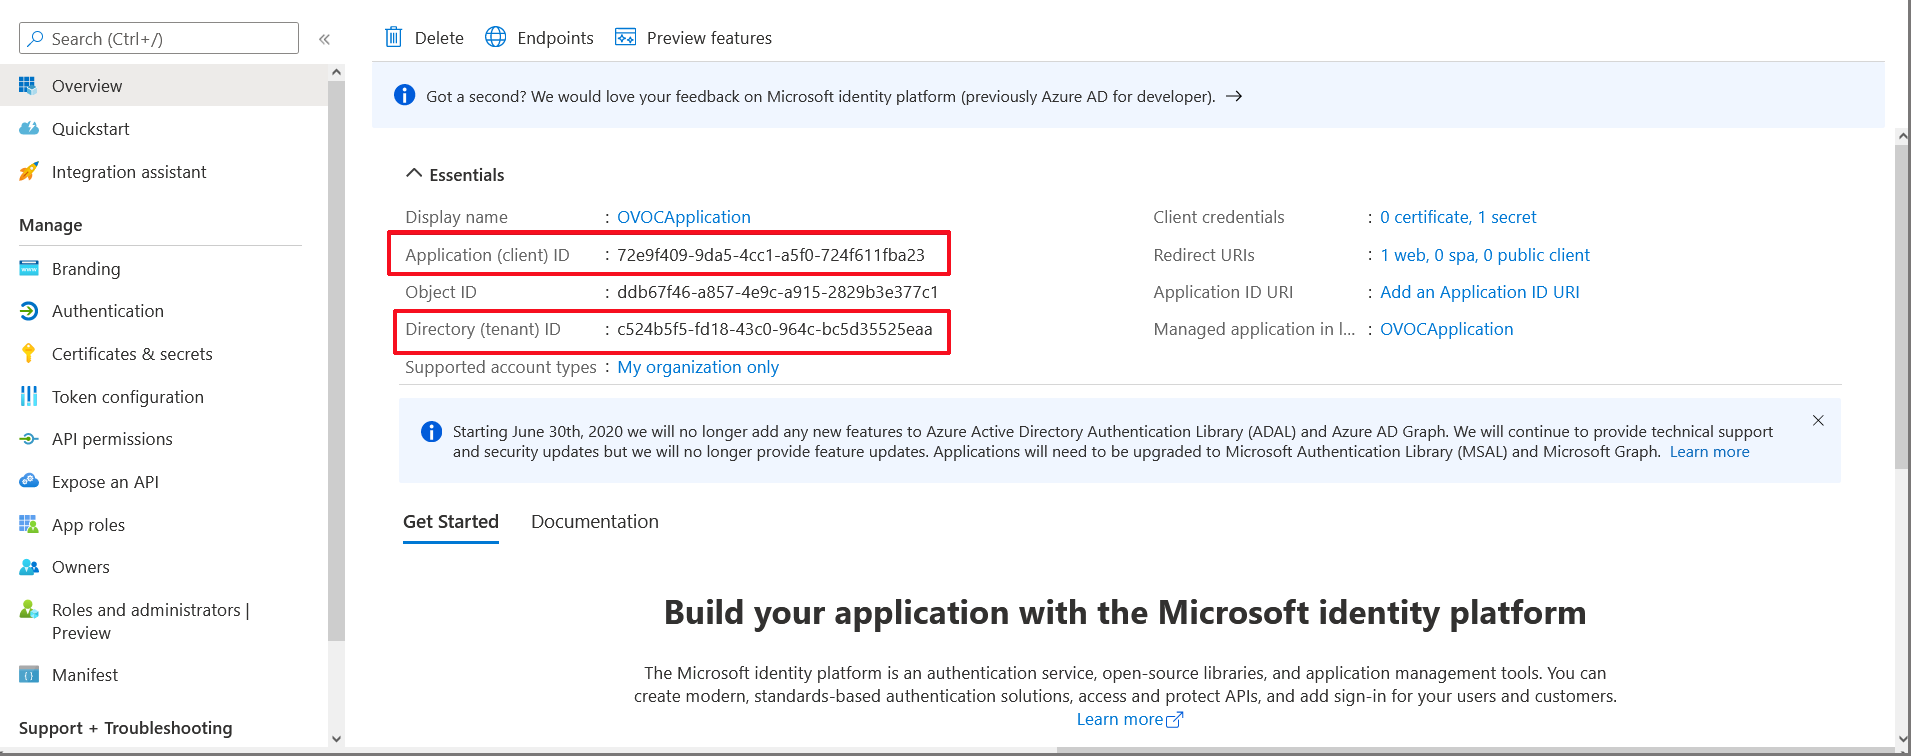Open the OVOCApplication display name link

[x=683, y=217]
